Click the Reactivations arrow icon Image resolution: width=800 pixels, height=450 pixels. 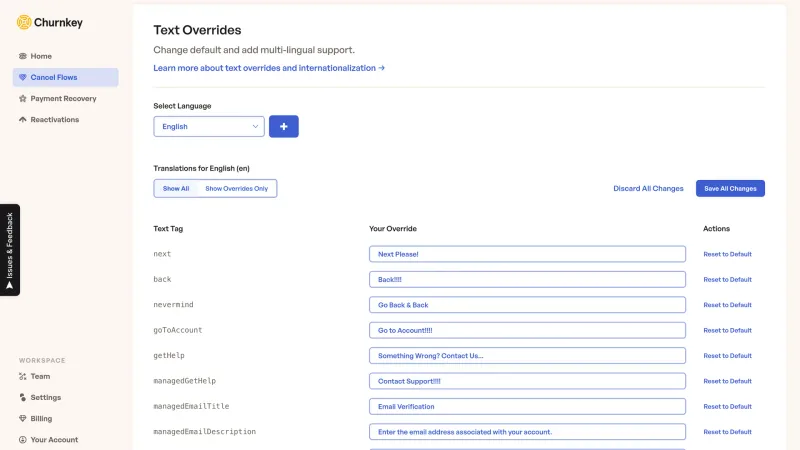(x=22, y=119)
